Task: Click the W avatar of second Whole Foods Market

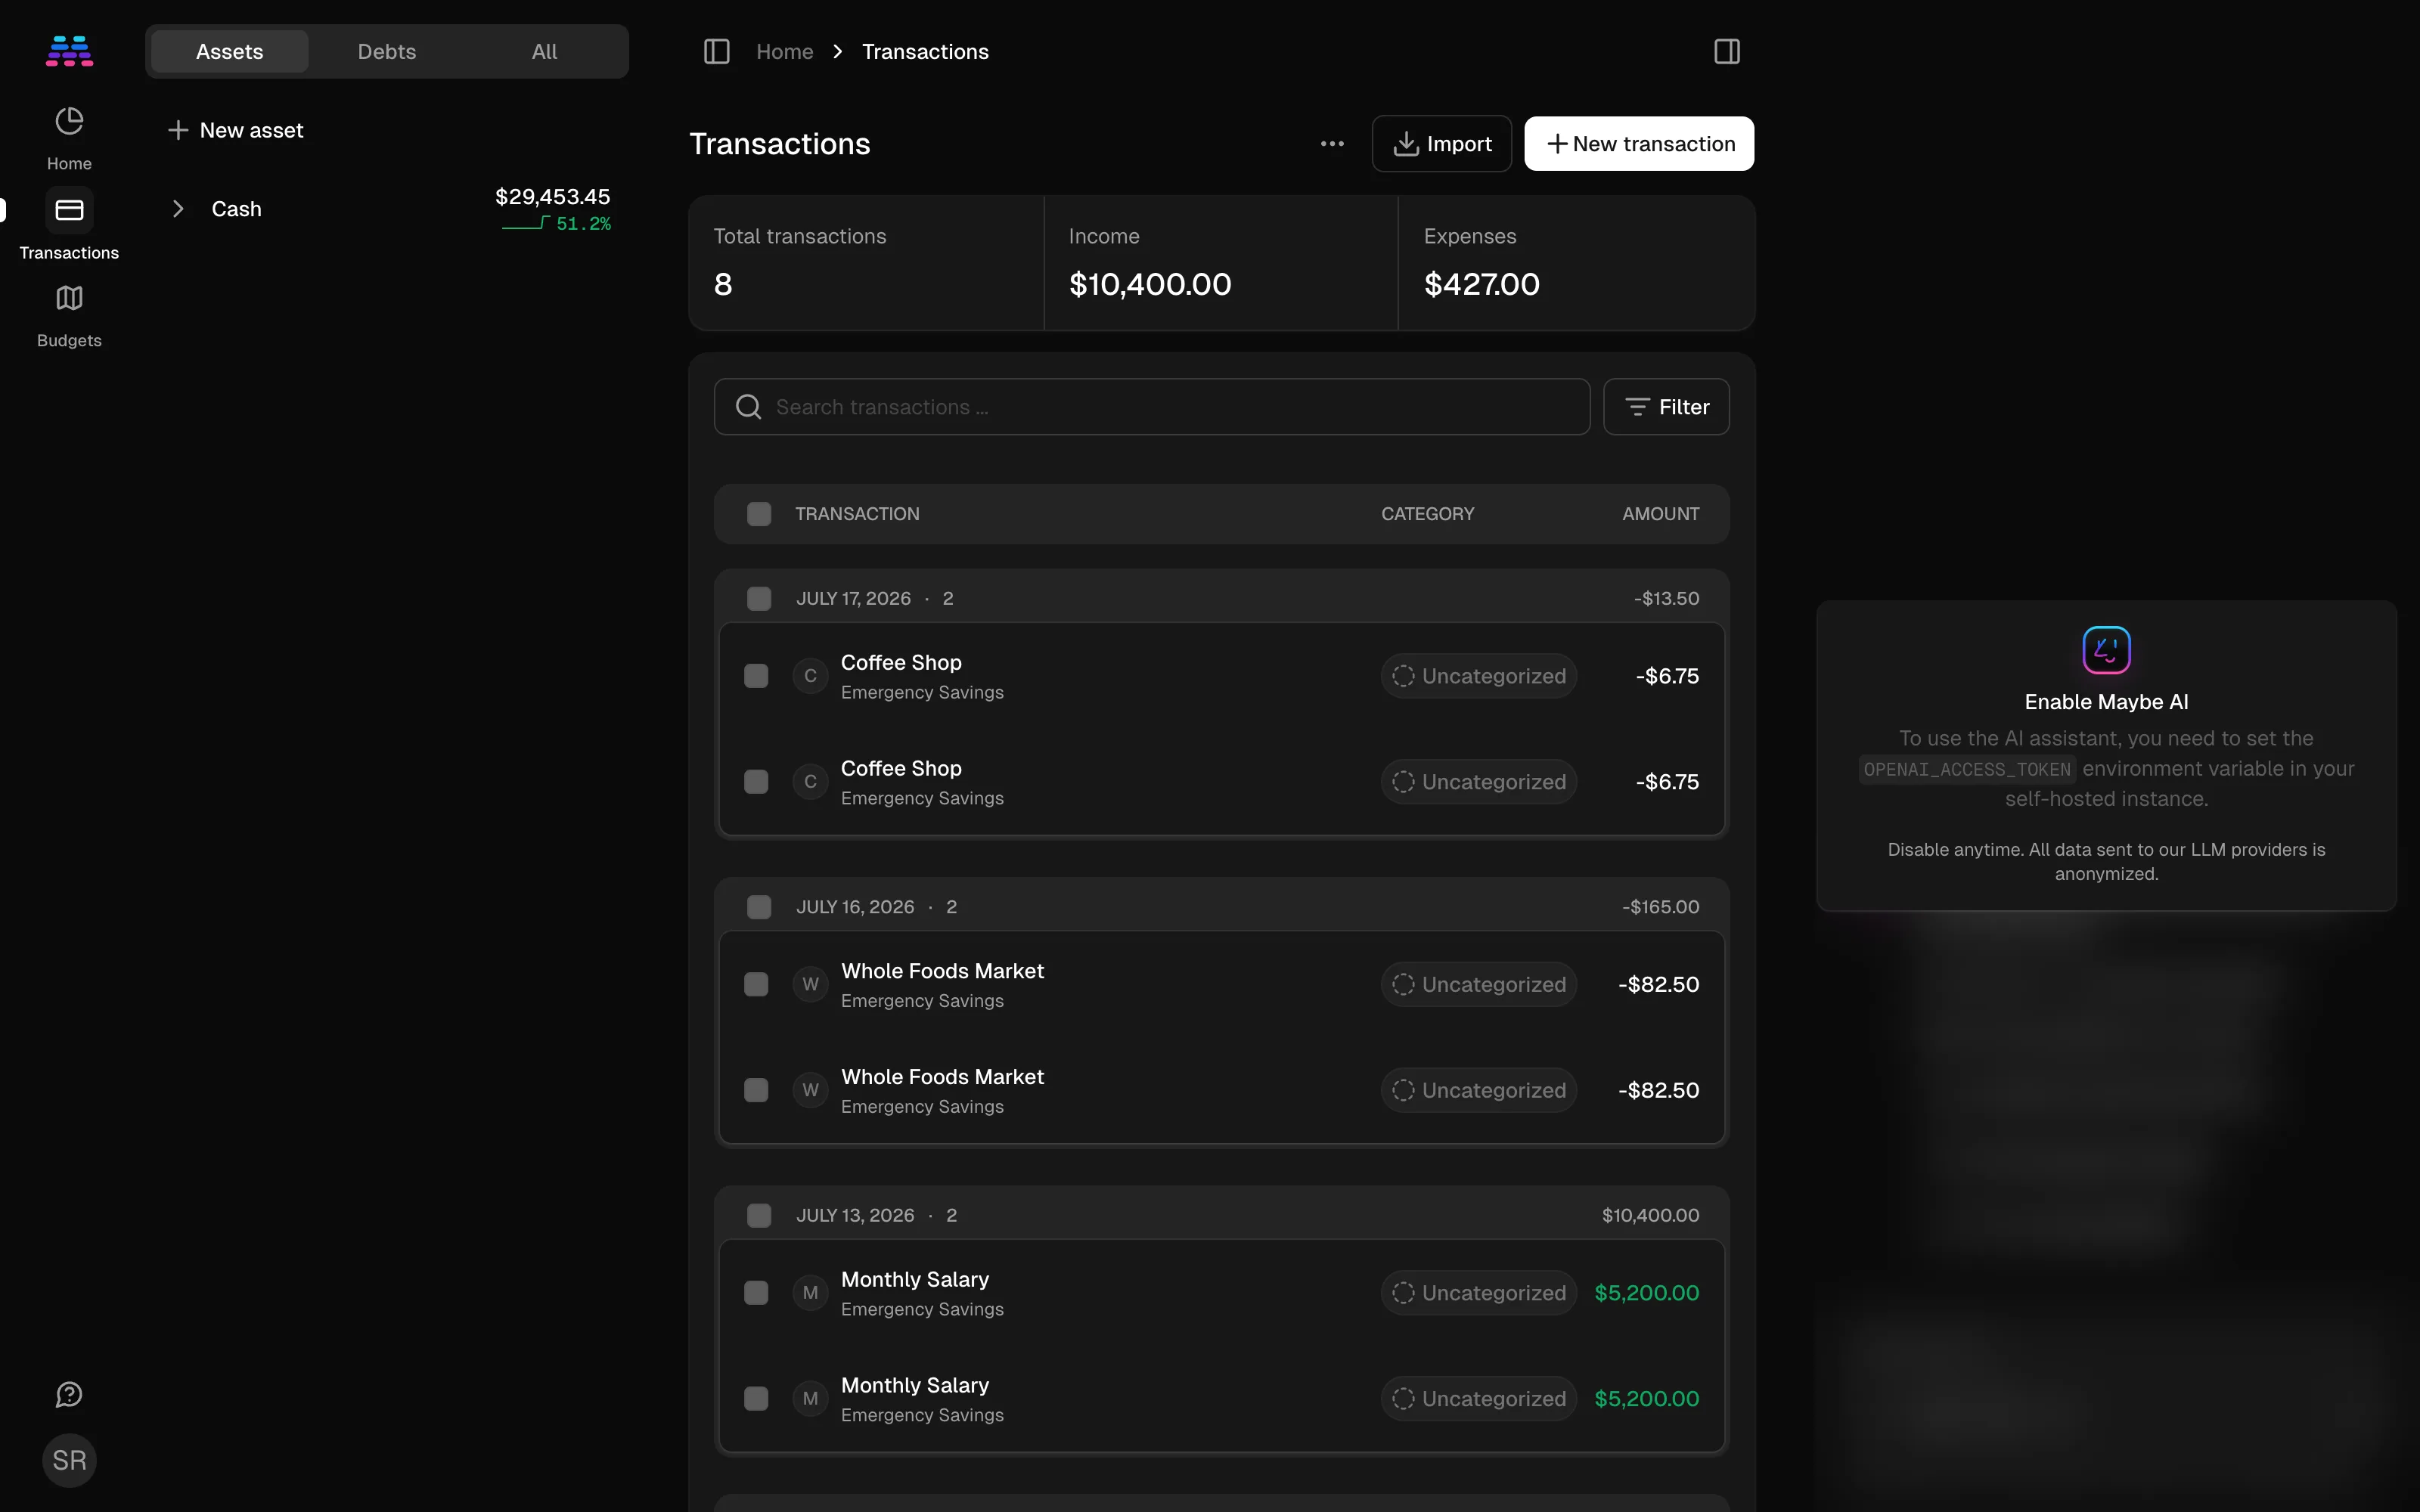Action: pyautogui.click(x=810, y=1090)
